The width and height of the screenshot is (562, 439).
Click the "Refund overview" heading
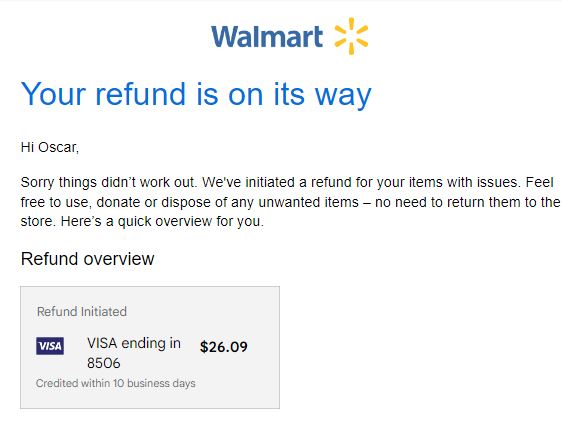[x=87, y=259]
